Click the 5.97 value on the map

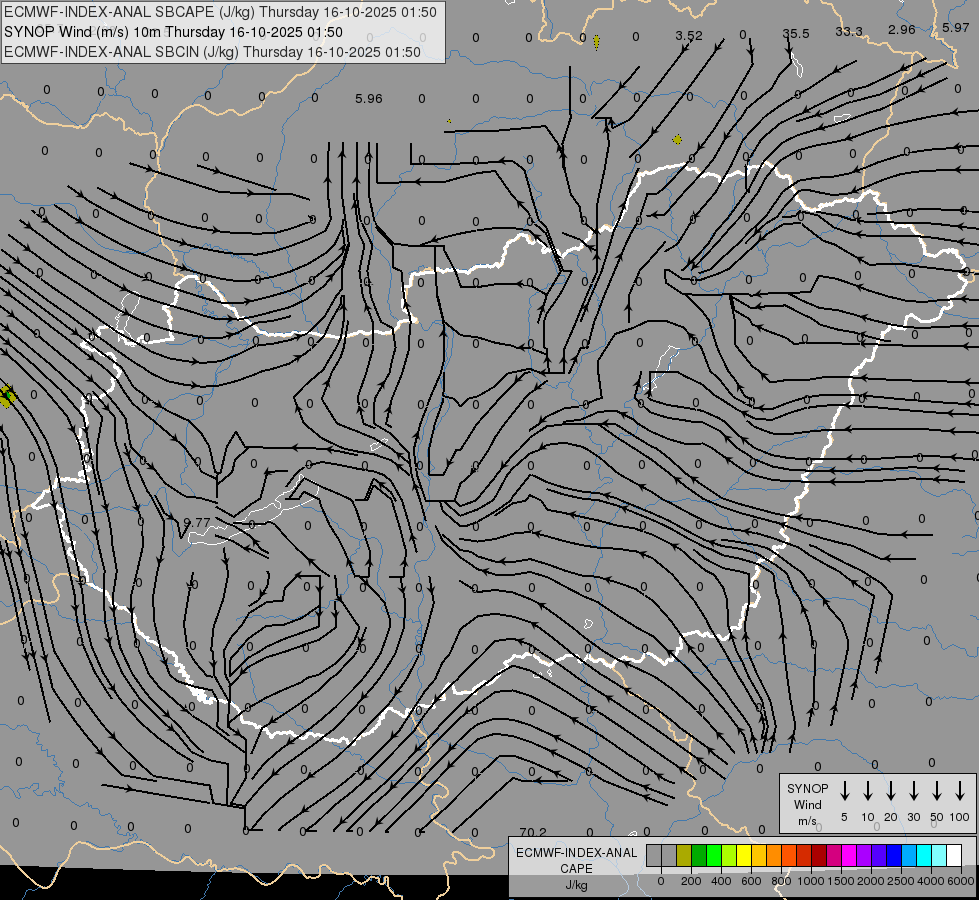(x=955, y=27)
